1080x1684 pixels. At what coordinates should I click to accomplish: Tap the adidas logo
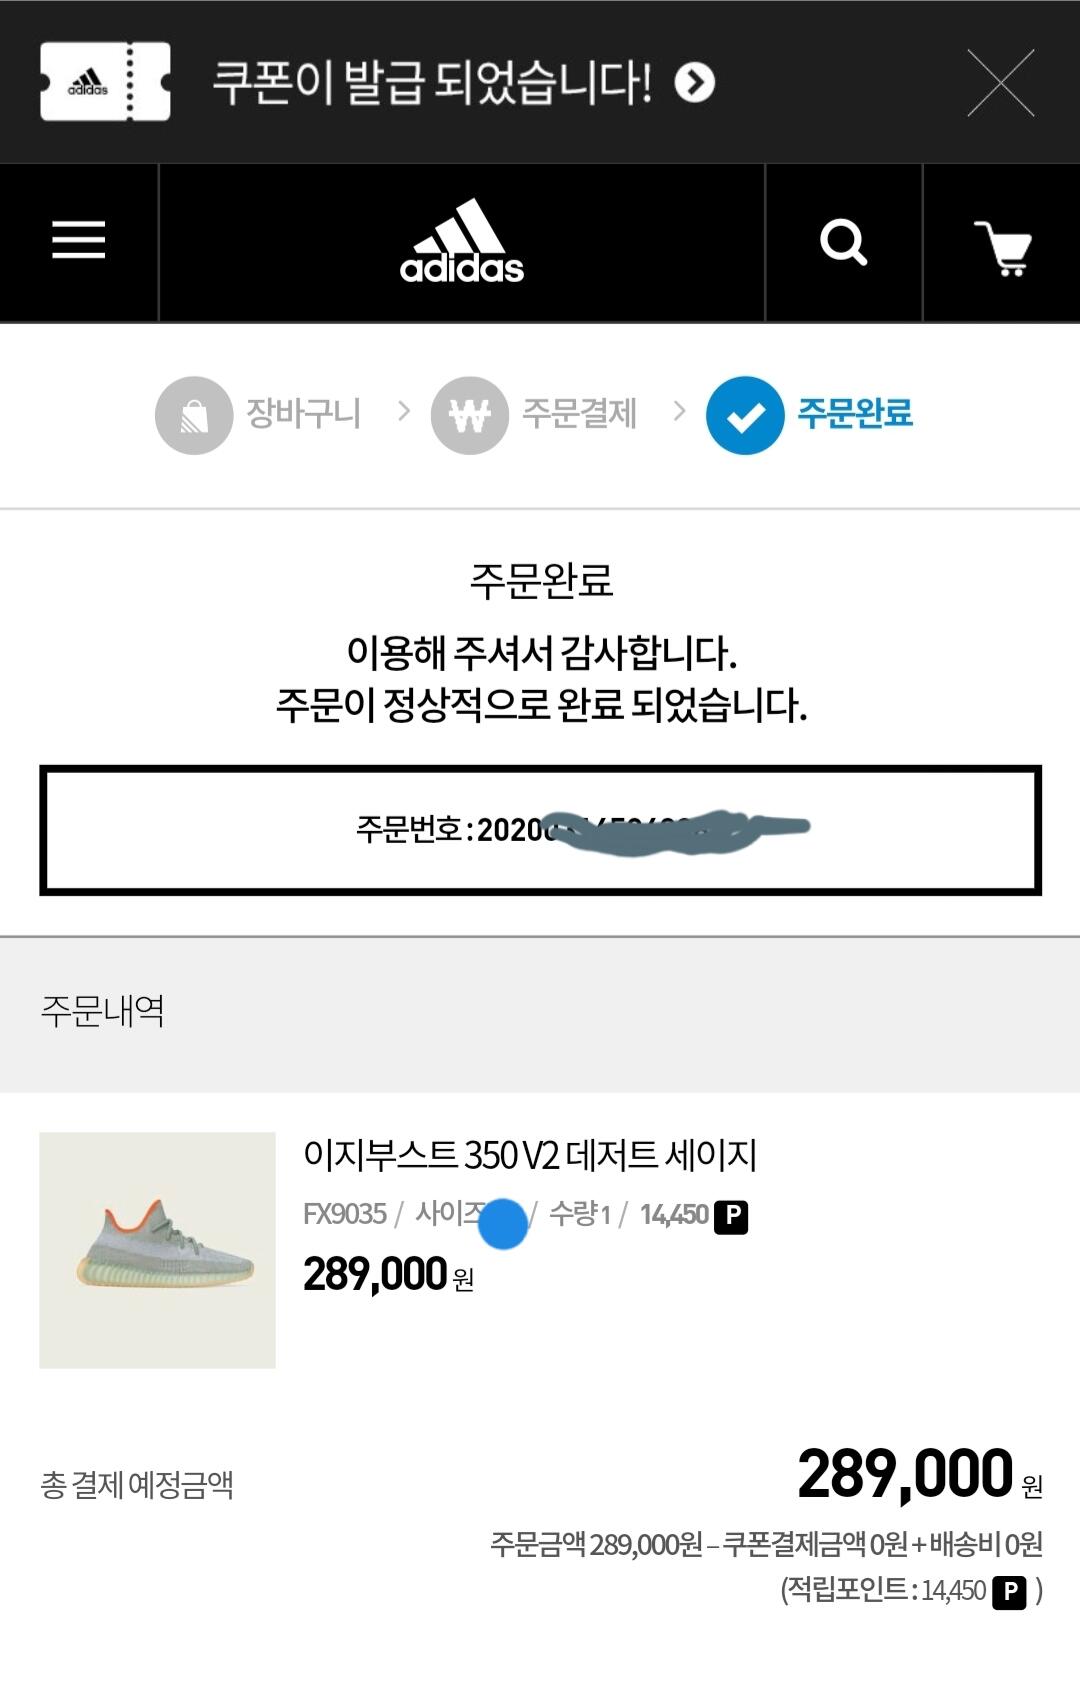coord(462,241)
